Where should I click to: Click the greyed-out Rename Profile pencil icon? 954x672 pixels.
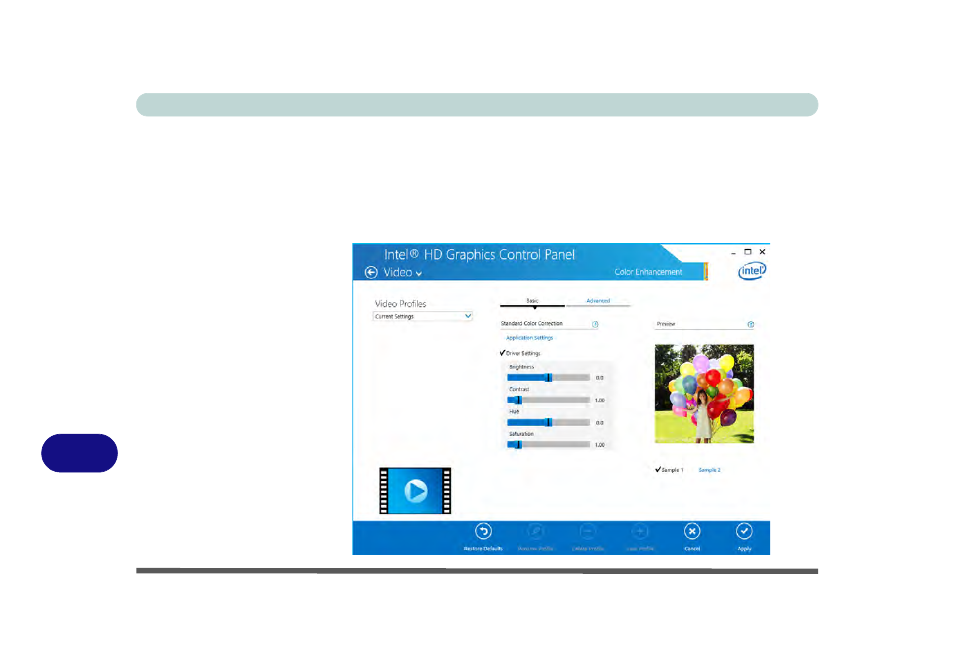pyautogui.click(x=535, y=532)
